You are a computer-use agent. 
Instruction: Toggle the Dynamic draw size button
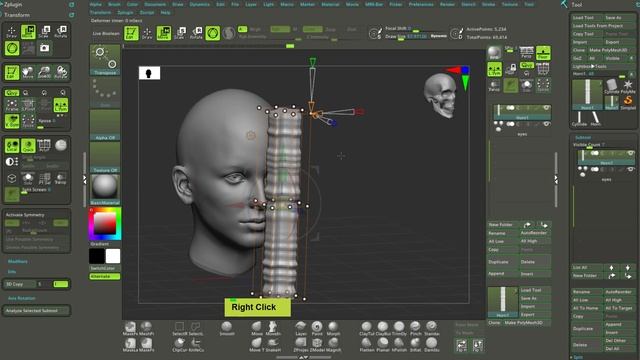(439, 36)
